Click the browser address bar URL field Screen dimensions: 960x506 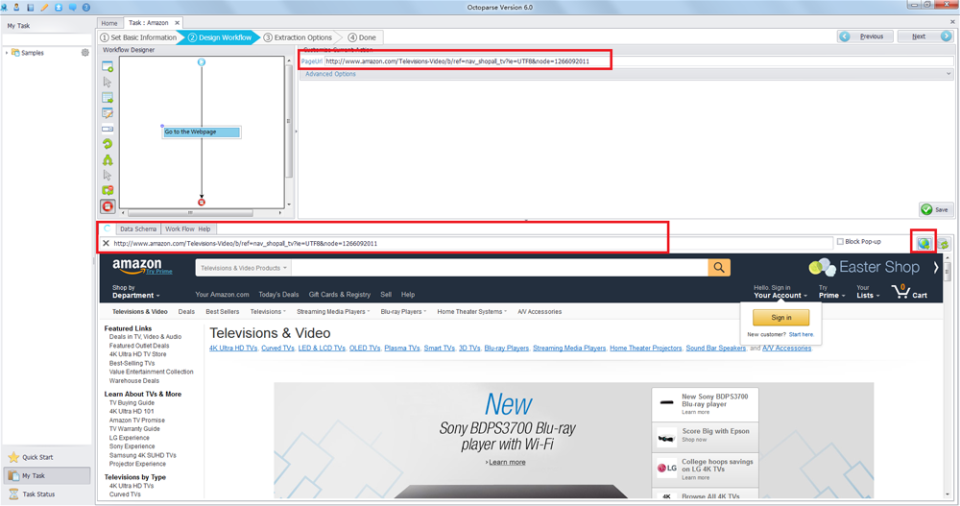tap(471, 243)
